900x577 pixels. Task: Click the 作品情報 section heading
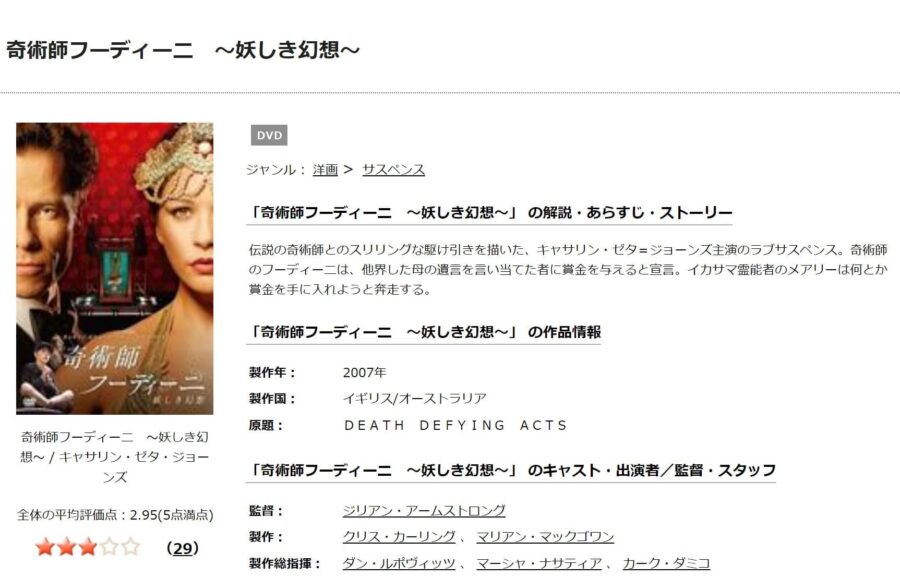(x=424, y=332)
